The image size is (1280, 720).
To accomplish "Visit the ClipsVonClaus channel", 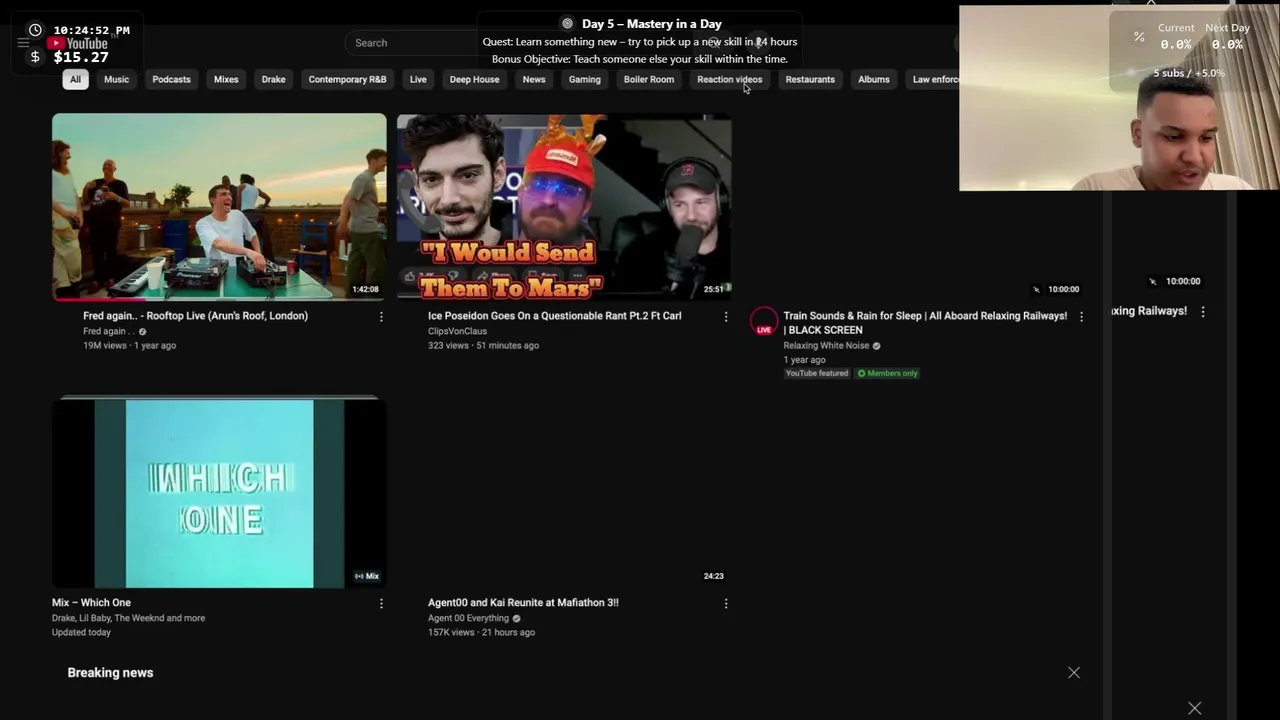I will [x=457, y=331].
